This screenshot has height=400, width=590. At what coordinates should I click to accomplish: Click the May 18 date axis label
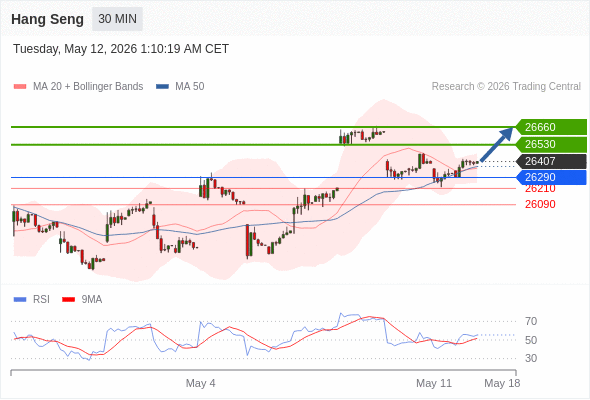coord(502,383)
